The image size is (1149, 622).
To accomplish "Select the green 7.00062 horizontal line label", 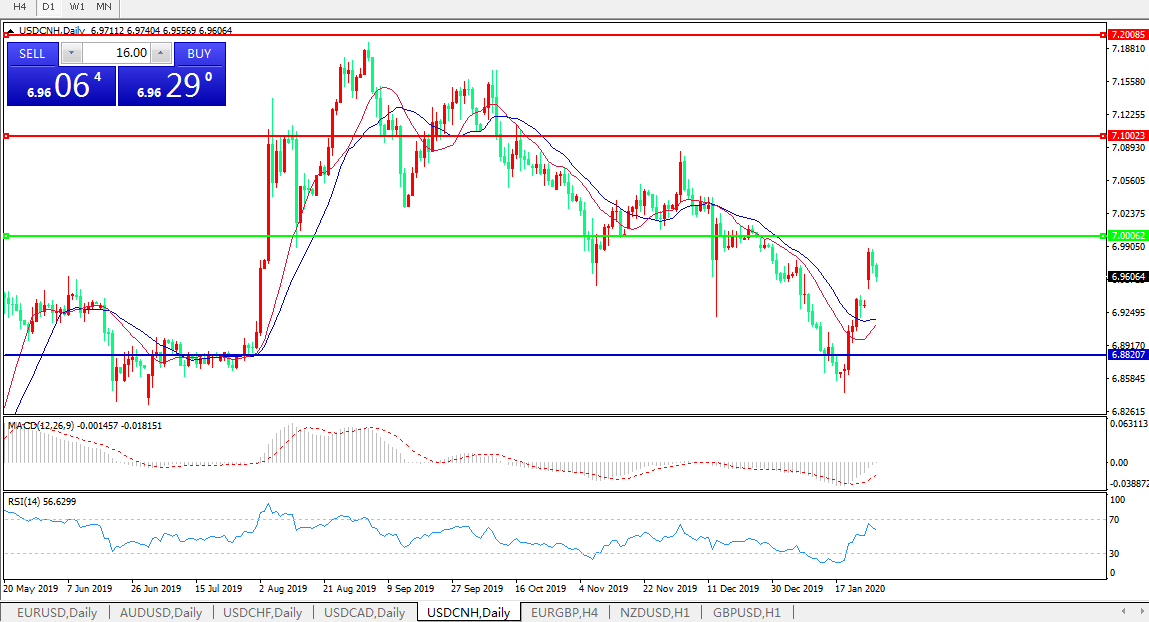I will point(1128,236).
